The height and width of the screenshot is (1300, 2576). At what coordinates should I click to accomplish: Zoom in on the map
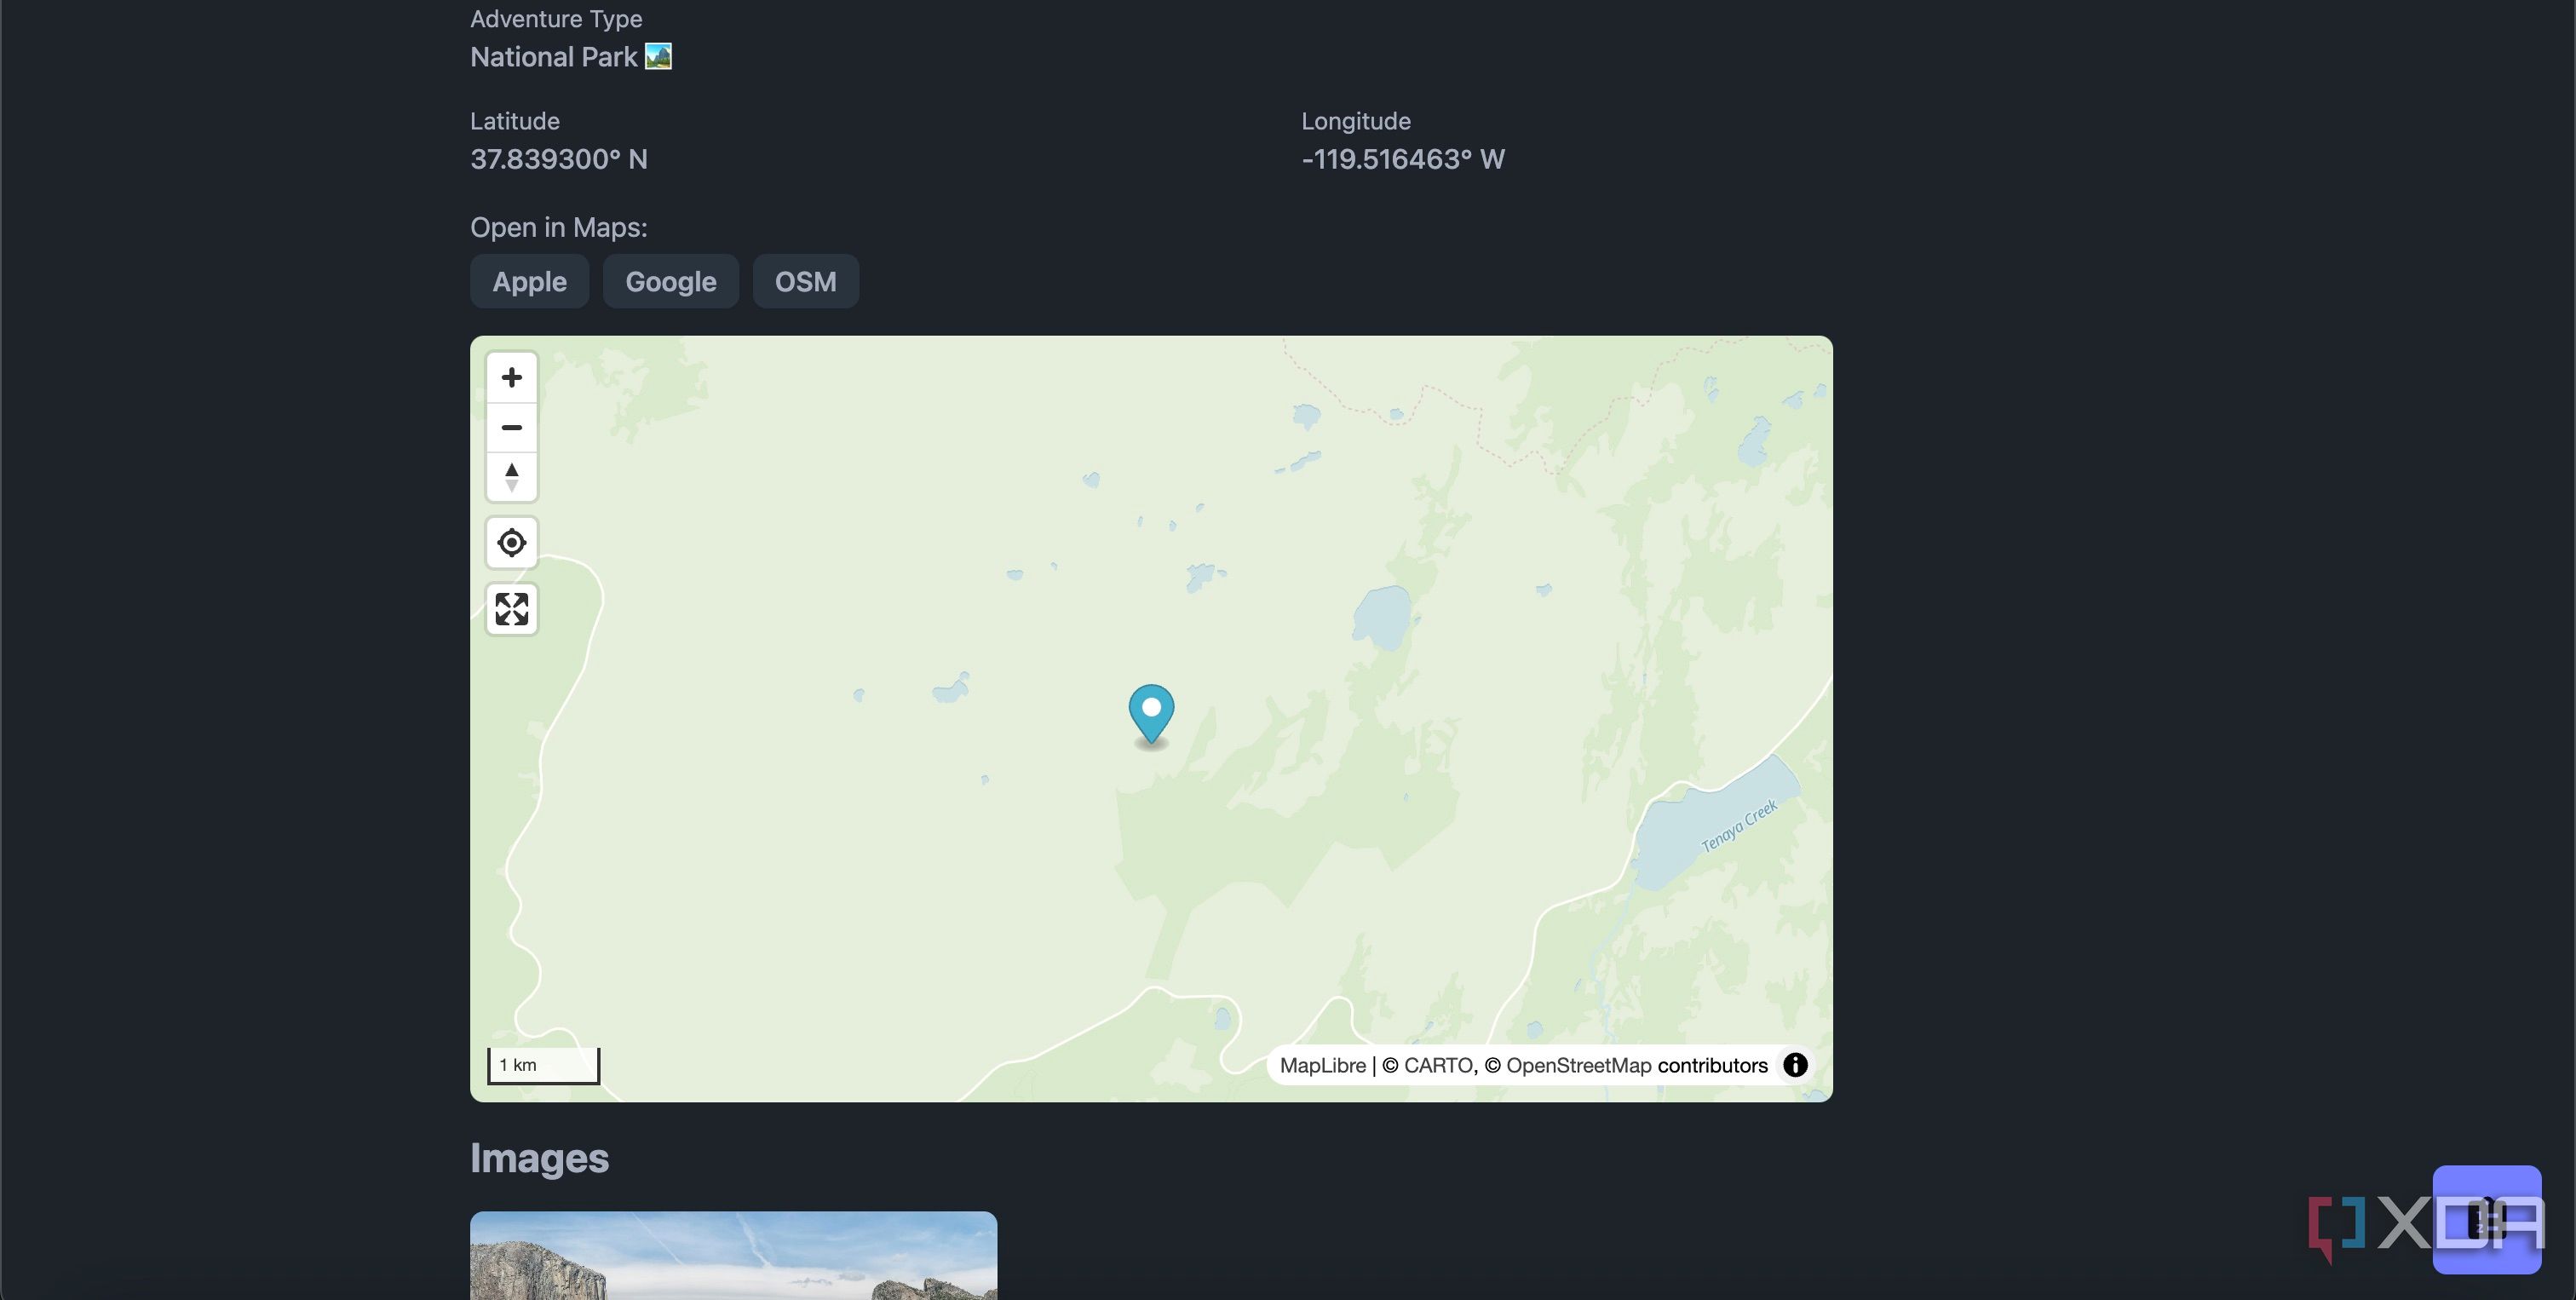(x=511, y=377)
